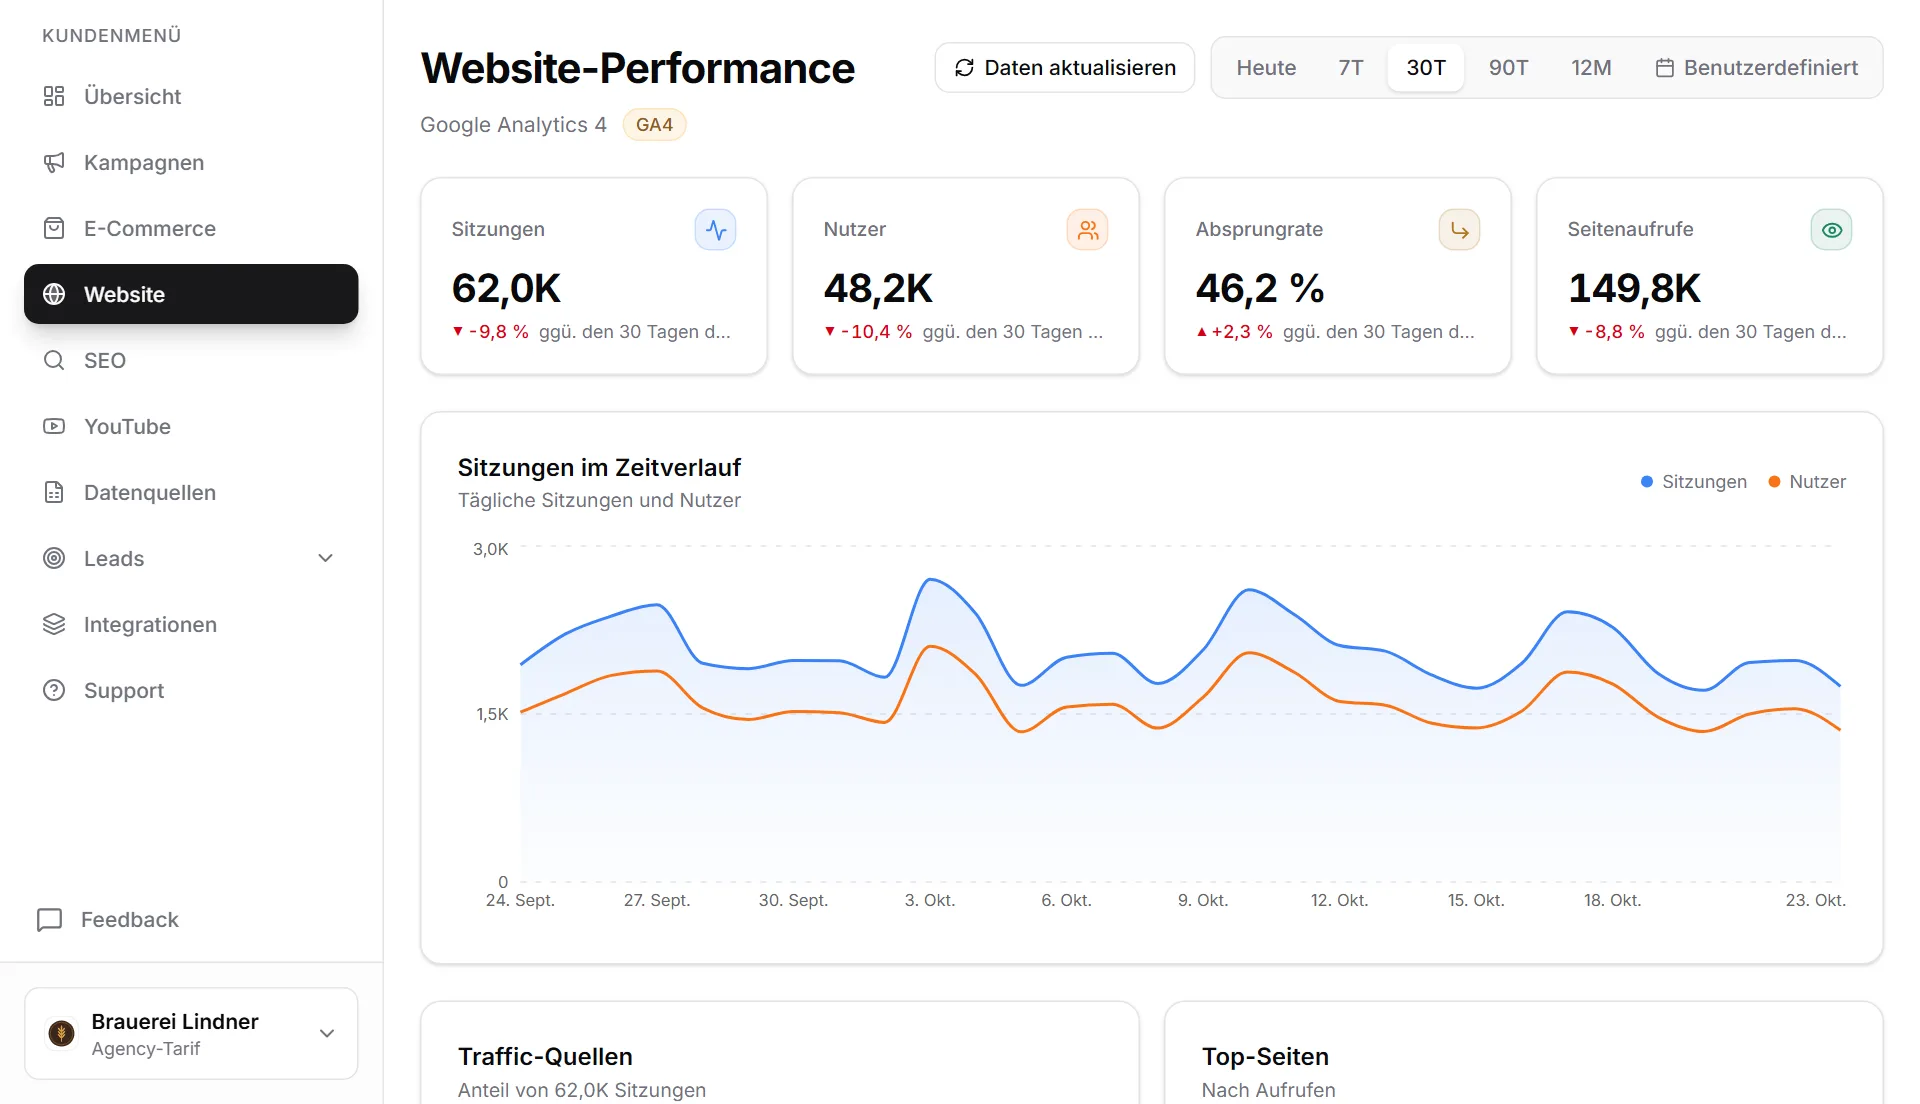This screenshot has height=1104, width=1920.
Task: Click Daten aktualisieren button
Action: (1065, 68)
